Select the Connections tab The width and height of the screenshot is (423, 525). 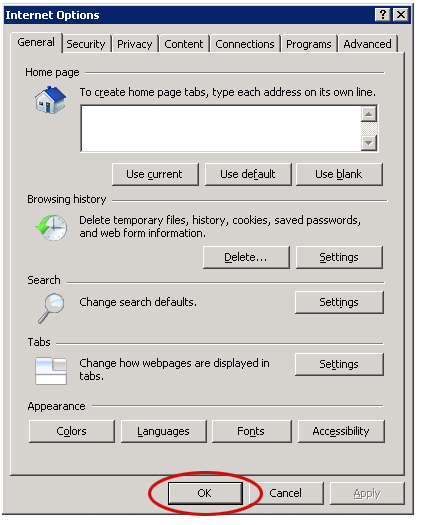[245, 44]
